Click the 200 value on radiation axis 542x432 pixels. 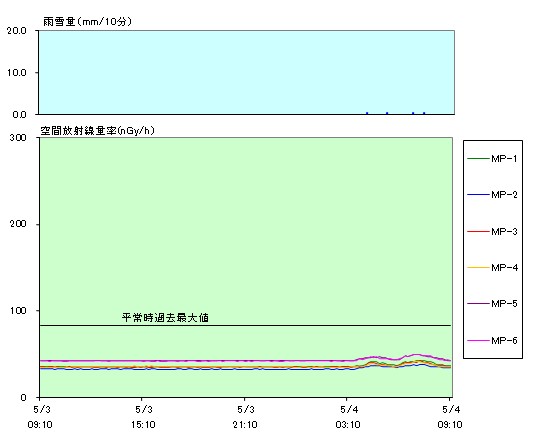(18, 224)
